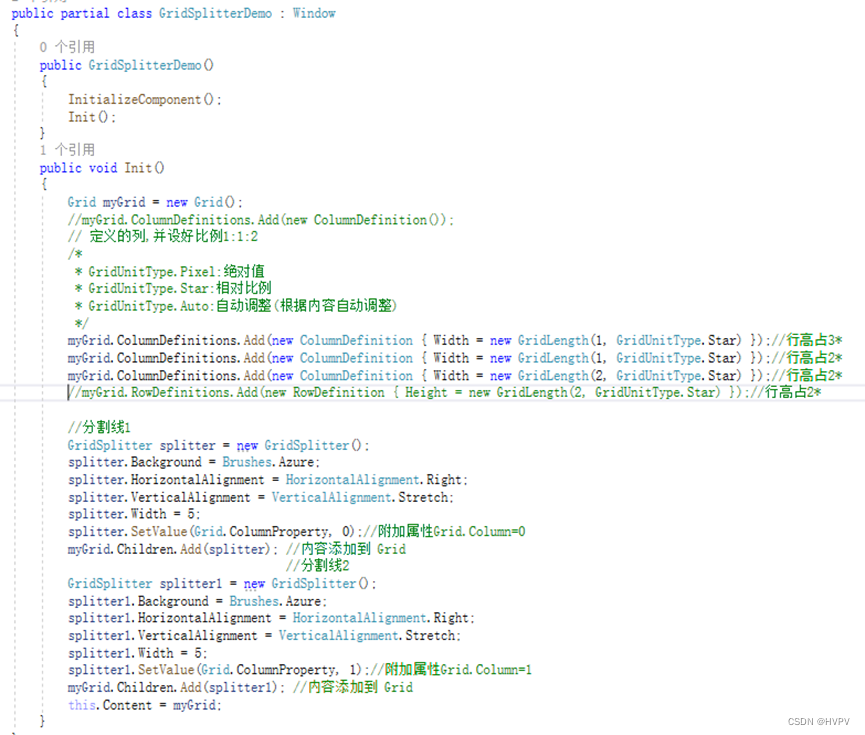
Task: Click the line 'myGrid.Children.Add(splitter1);'
Action: point(177,687)
